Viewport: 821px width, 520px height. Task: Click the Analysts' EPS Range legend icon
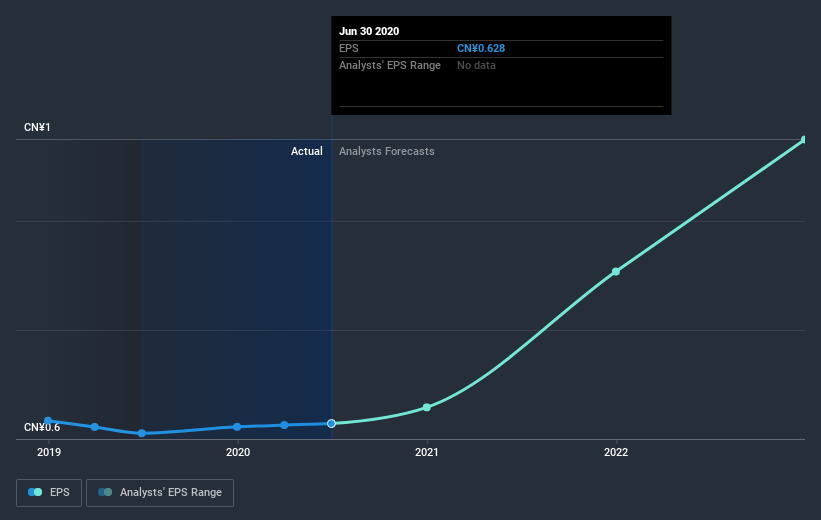tap(105, 492)
